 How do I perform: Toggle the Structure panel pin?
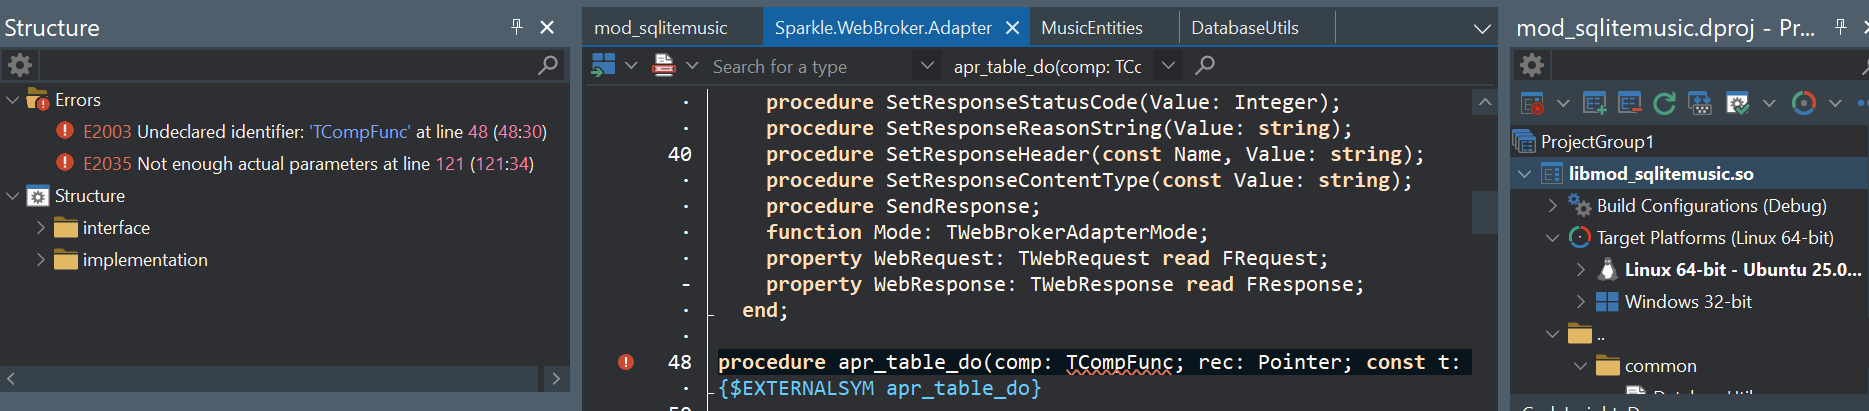tap(516, 27)
